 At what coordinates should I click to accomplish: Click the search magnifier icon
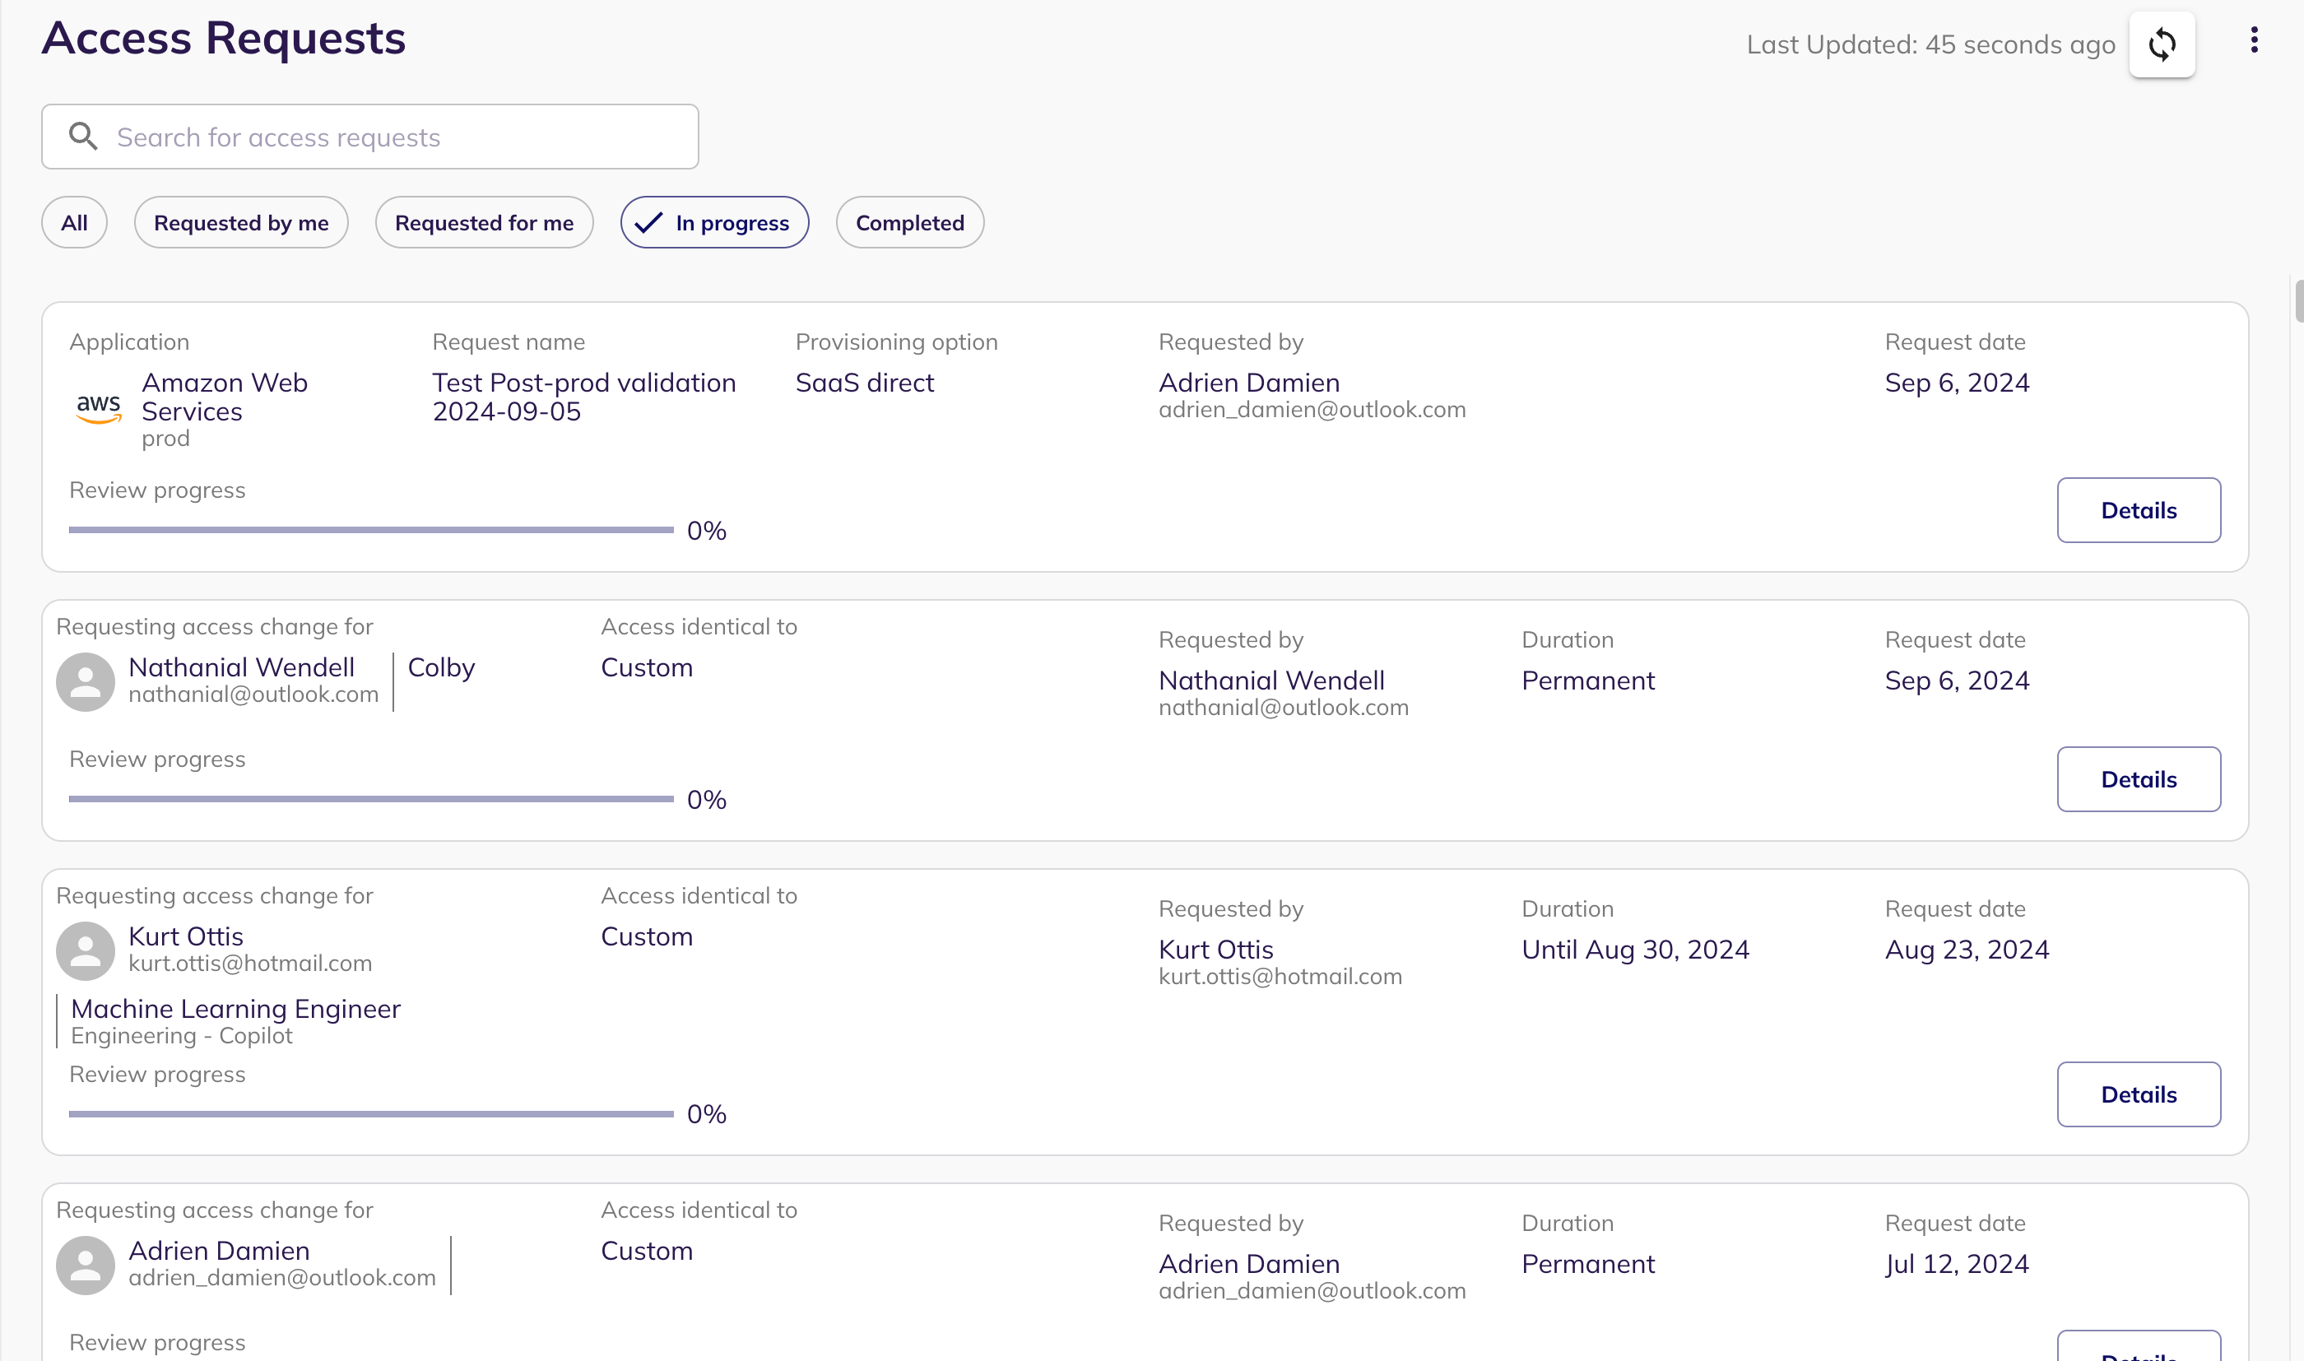point(84,136)
